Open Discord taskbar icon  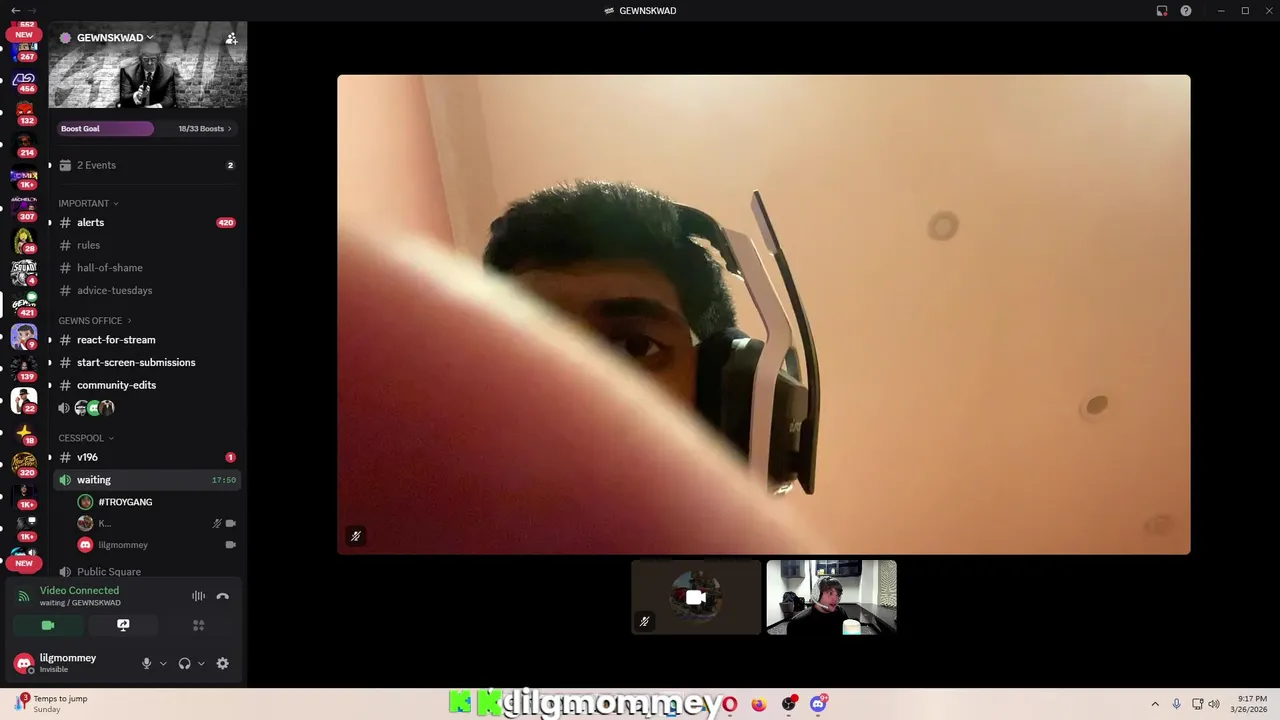point(818,704)
